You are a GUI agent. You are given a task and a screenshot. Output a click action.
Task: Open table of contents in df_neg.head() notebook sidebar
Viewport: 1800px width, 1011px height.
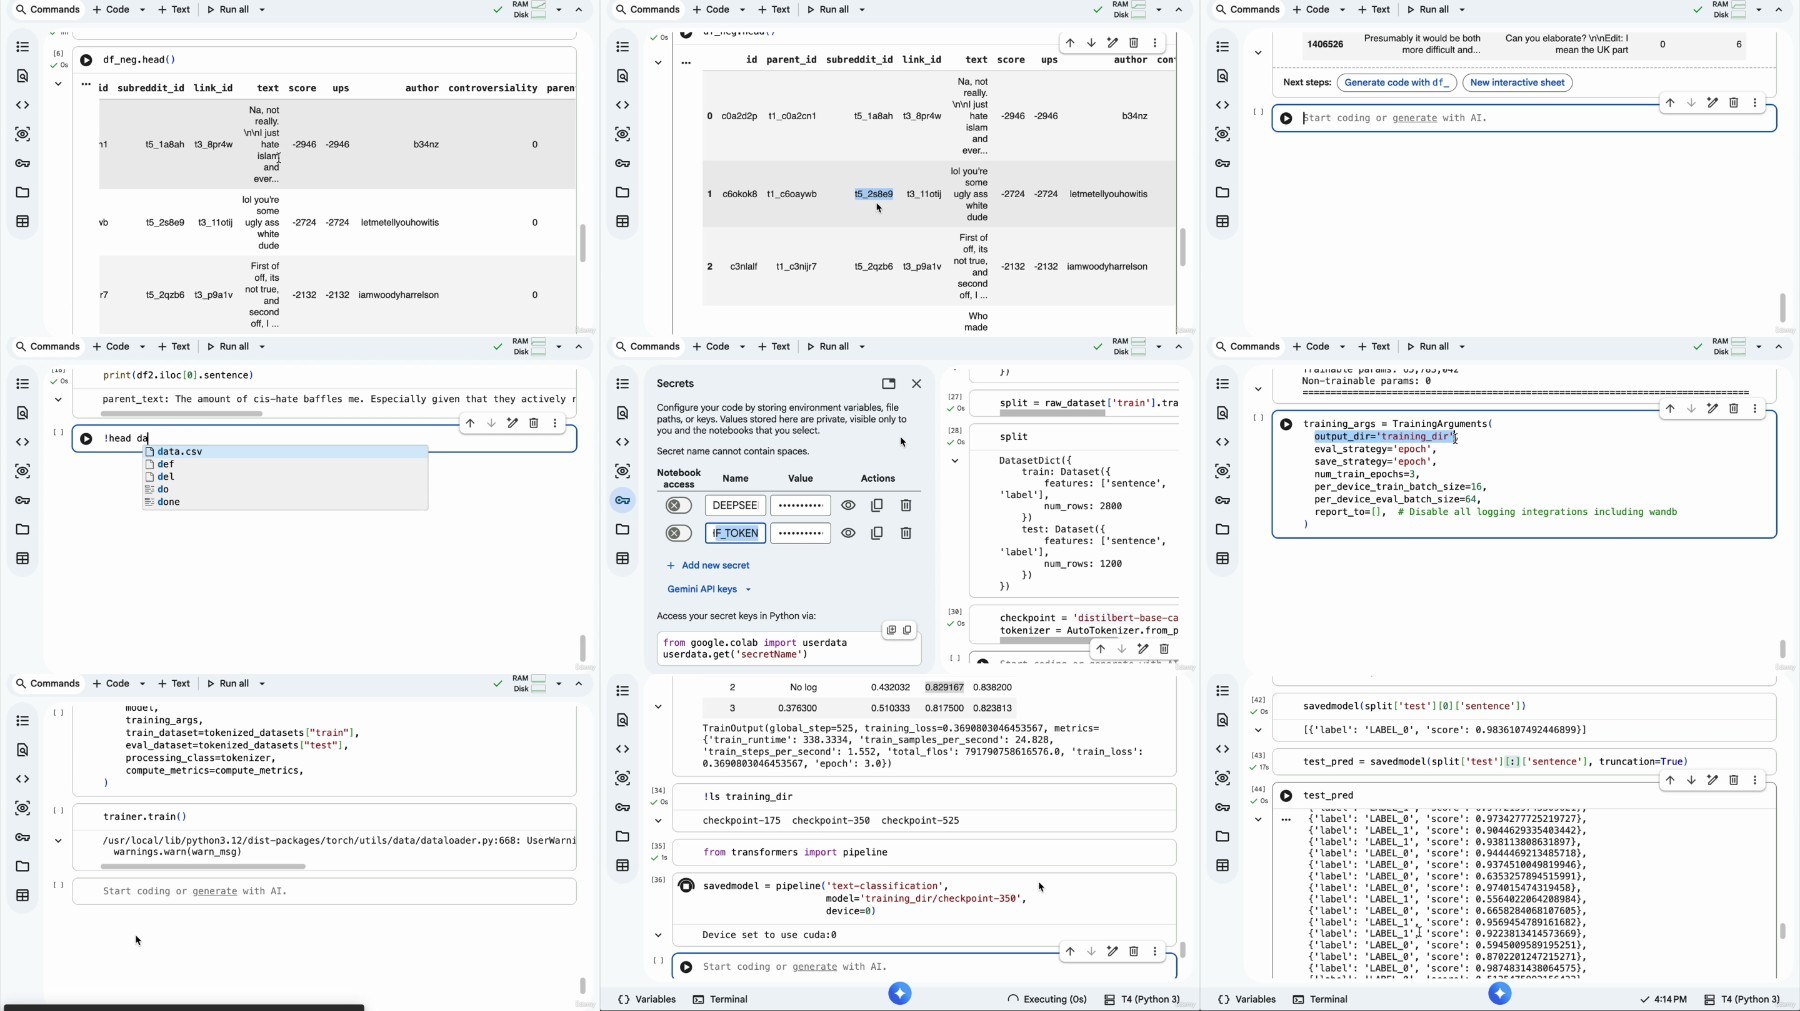point(23,47)
